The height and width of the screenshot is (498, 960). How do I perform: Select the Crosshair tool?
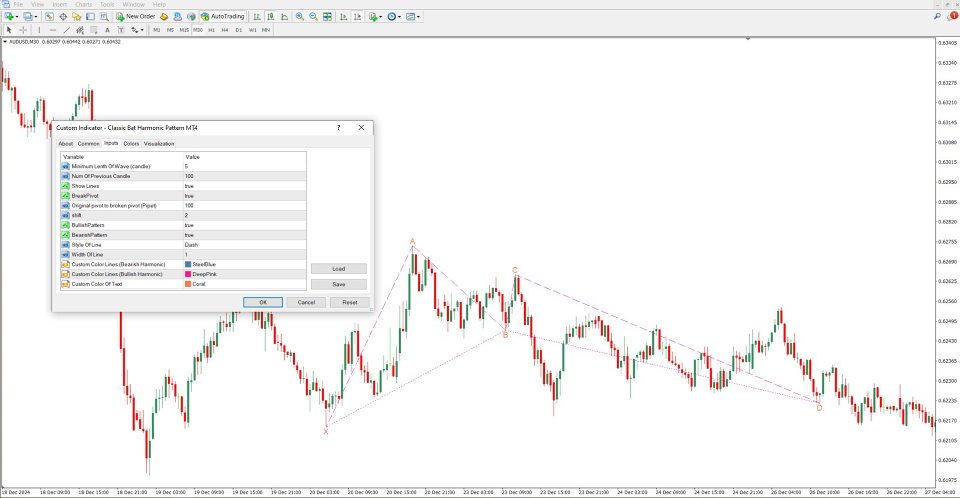coord(23,29)
